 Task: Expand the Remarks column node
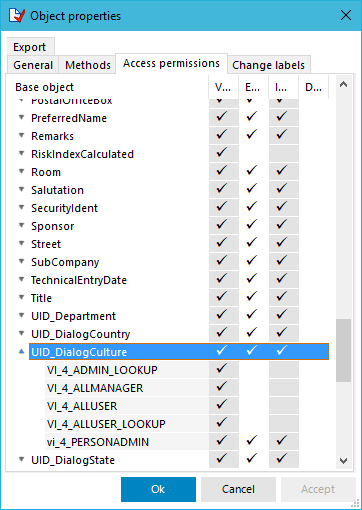(x=21, y=135)
